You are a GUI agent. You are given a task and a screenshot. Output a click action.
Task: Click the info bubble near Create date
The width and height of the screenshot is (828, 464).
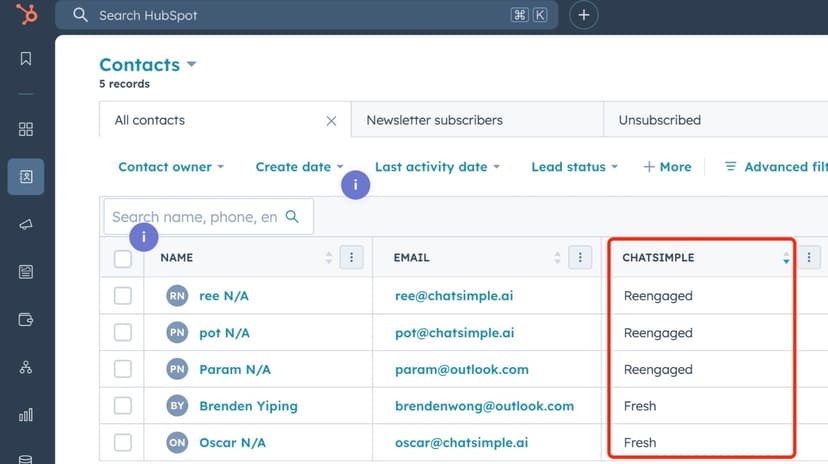[355, 185]
